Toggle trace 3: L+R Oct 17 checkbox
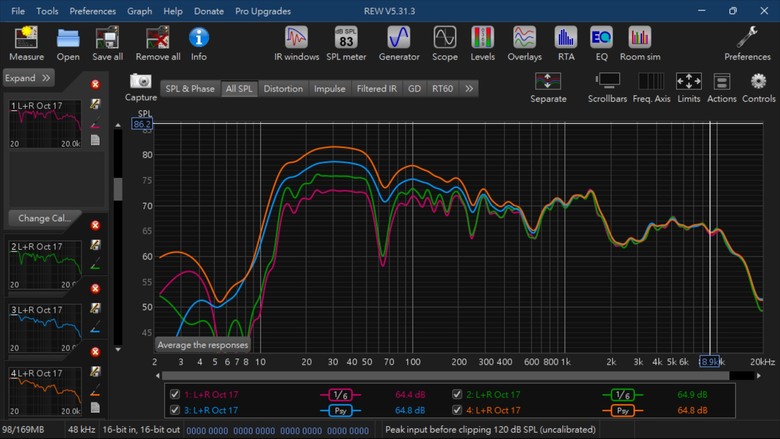 click(175, 410)
